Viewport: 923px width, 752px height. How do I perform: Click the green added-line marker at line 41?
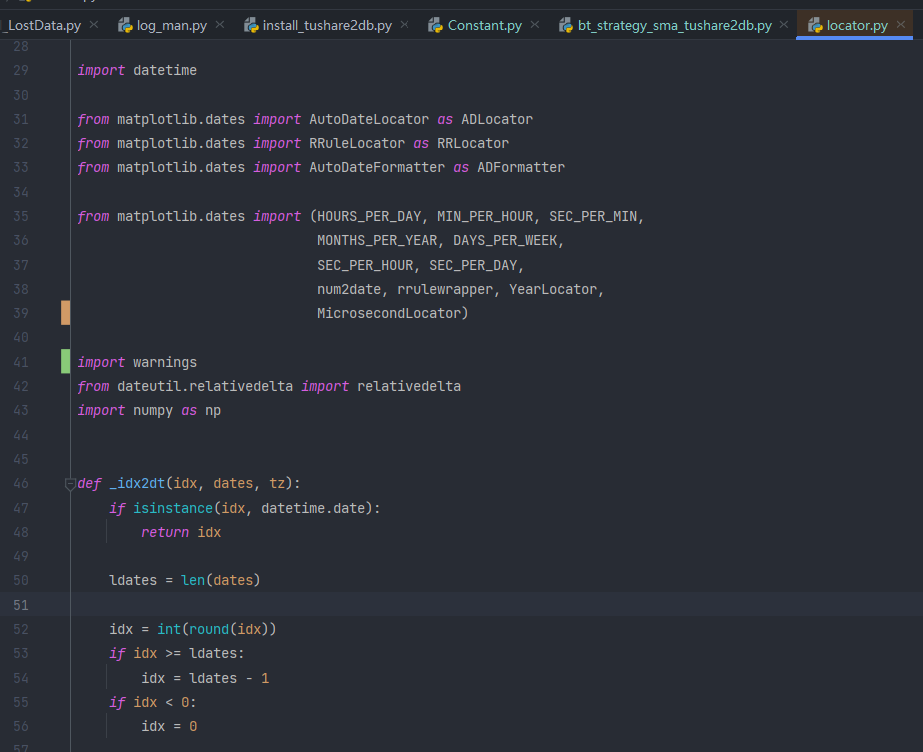pos(65,362)
